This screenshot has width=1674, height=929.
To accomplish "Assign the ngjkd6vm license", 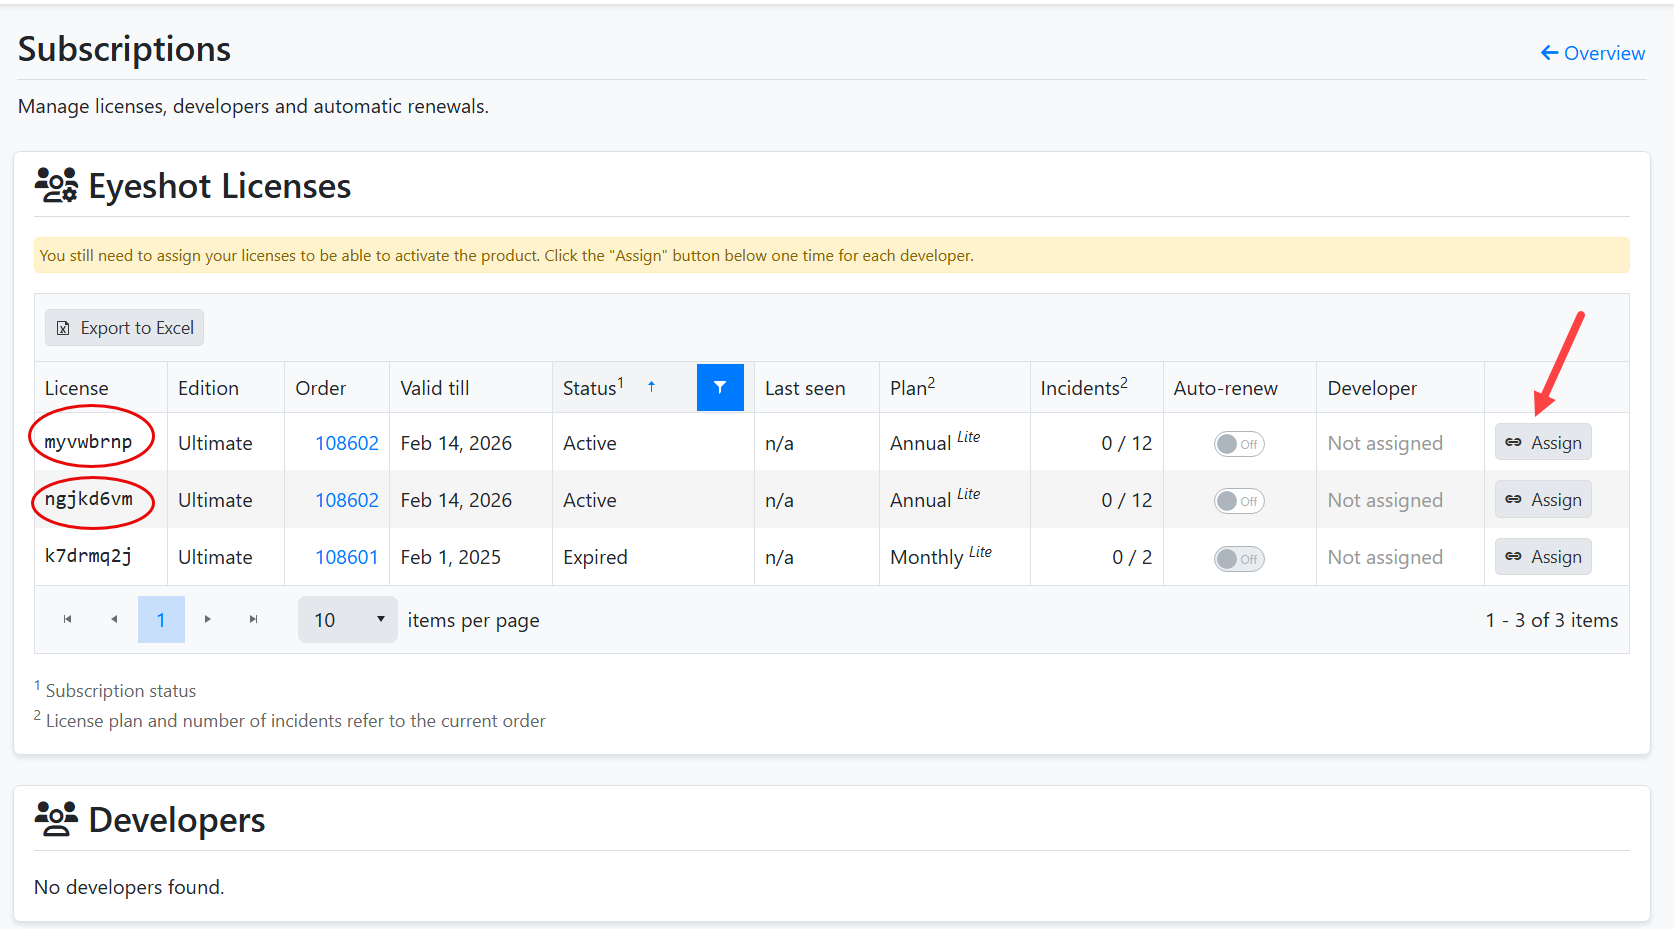I will 1543,499.
